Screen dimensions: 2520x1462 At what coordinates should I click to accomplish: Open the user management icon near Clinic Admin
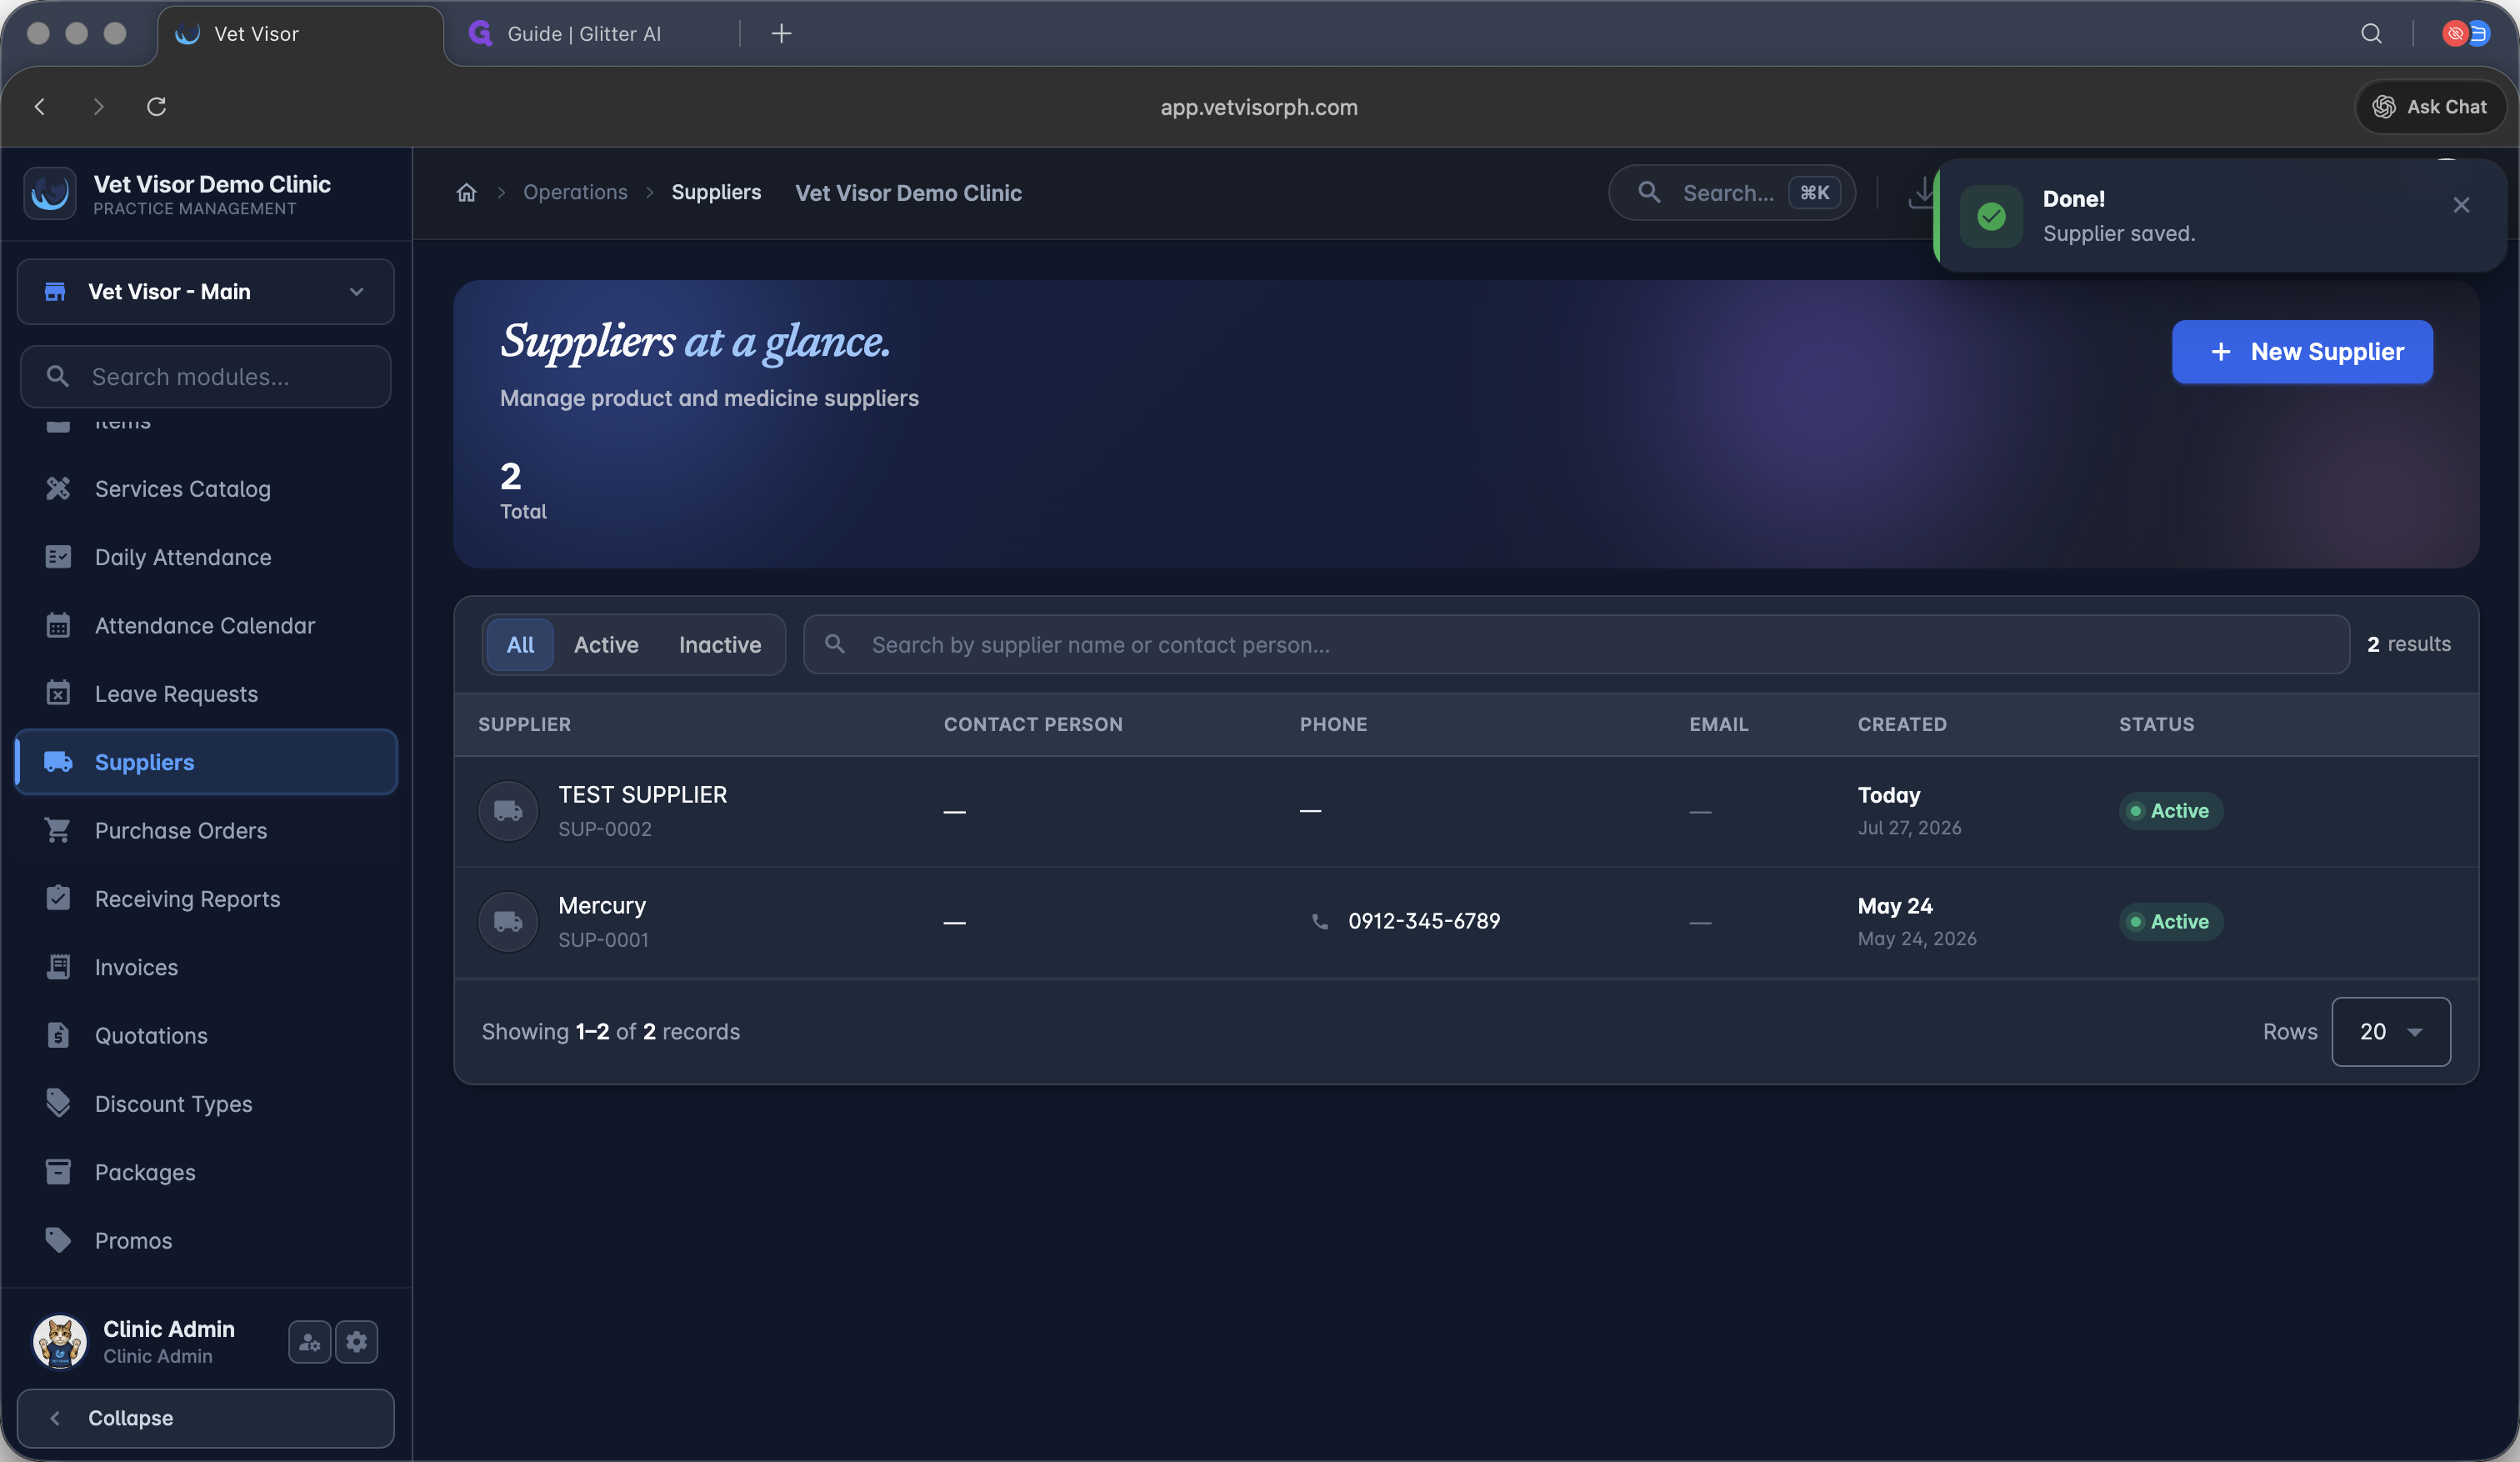pyautogui.click(x=310, y=1341)
